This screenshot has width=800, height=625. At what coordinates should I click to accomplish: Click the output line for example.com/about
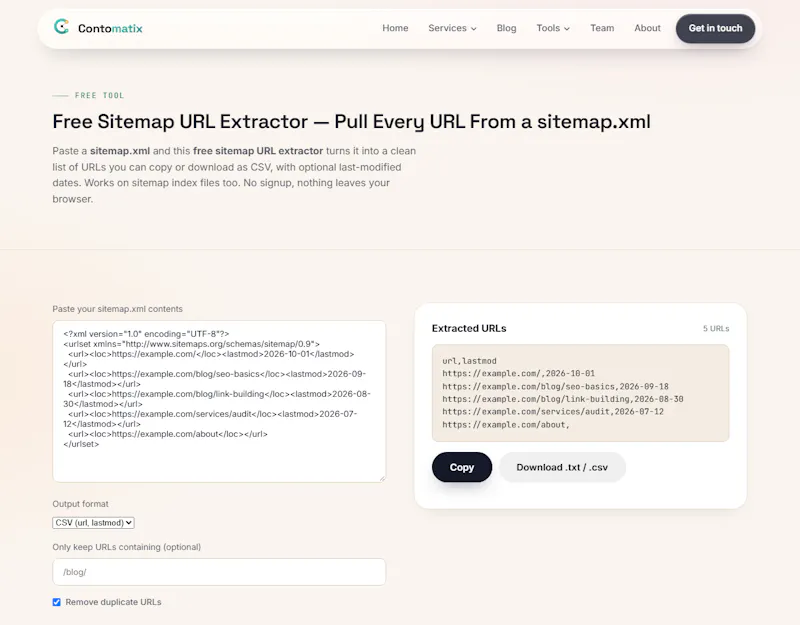pos(506,424)
